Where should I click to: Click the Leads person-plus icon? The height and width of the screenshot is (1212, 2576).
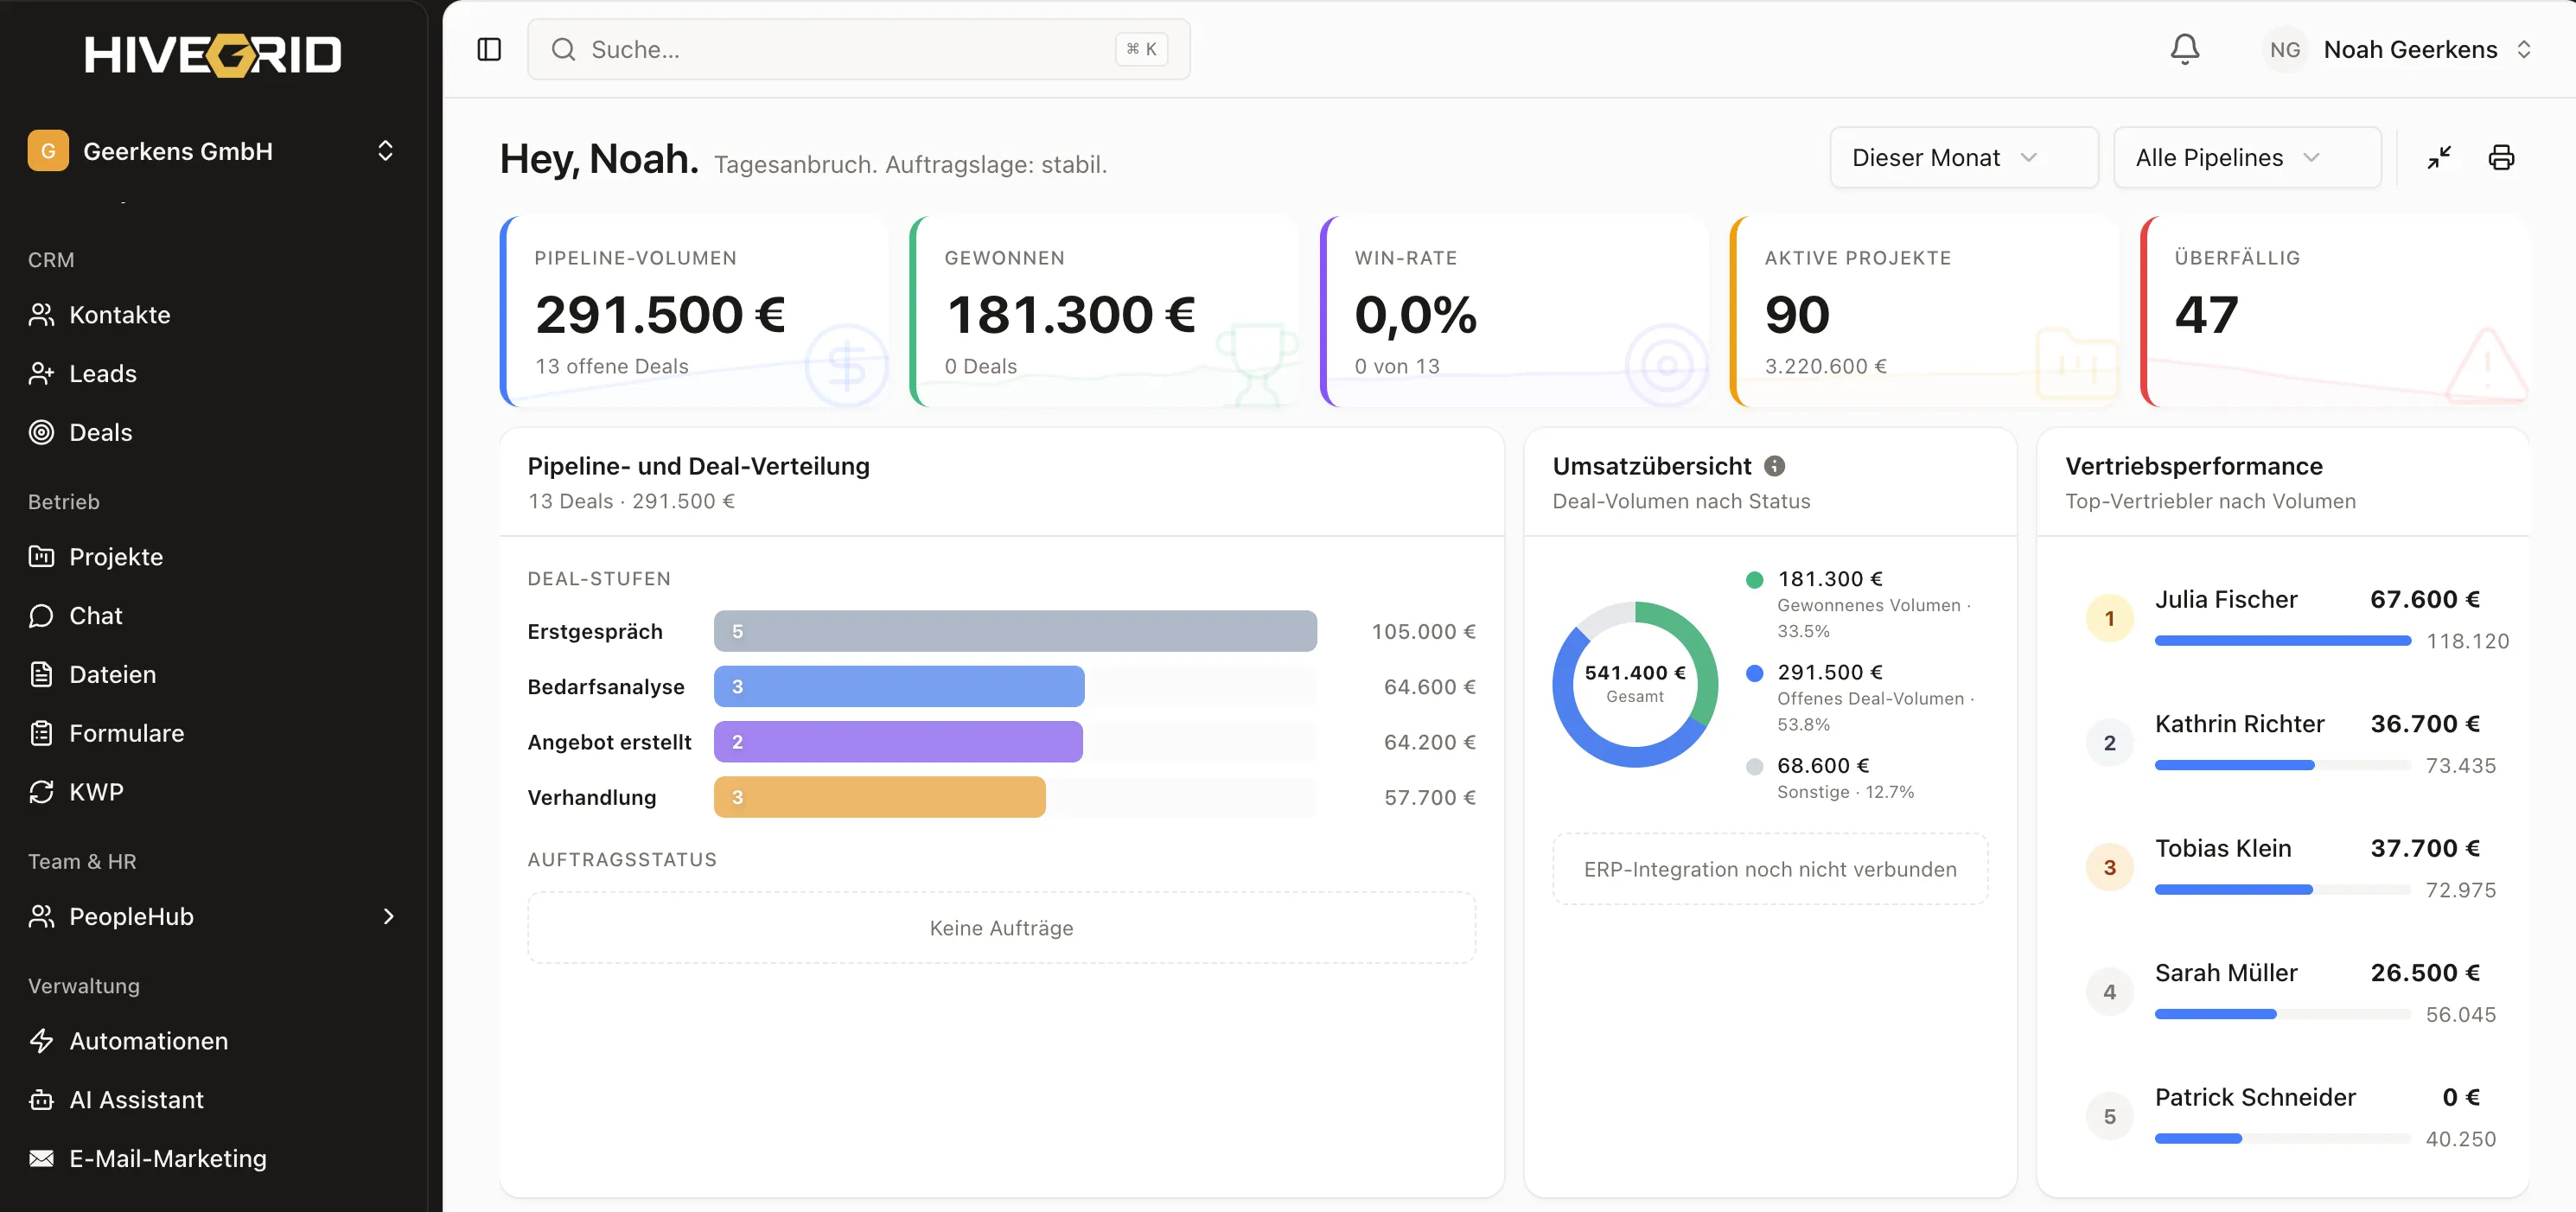click(41, 374)
